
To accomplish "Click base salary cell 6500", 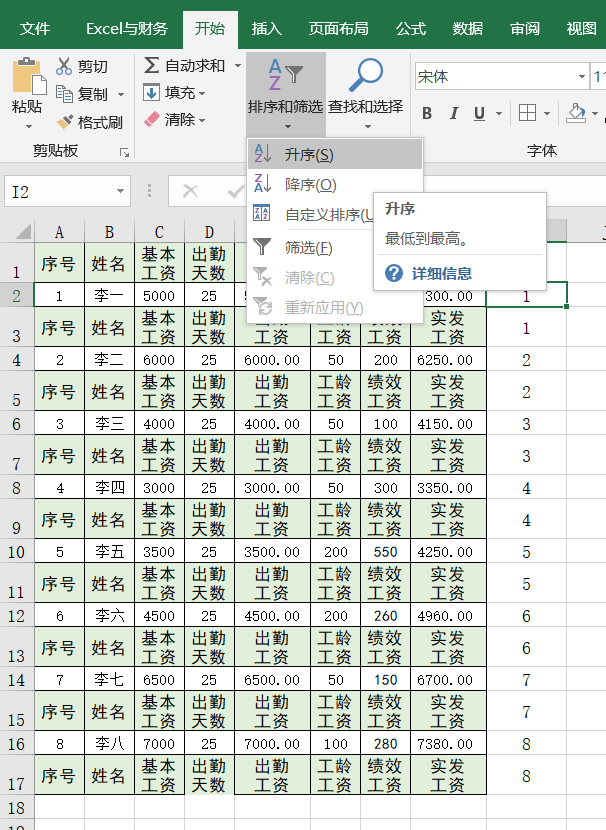I will pos(159,680).
